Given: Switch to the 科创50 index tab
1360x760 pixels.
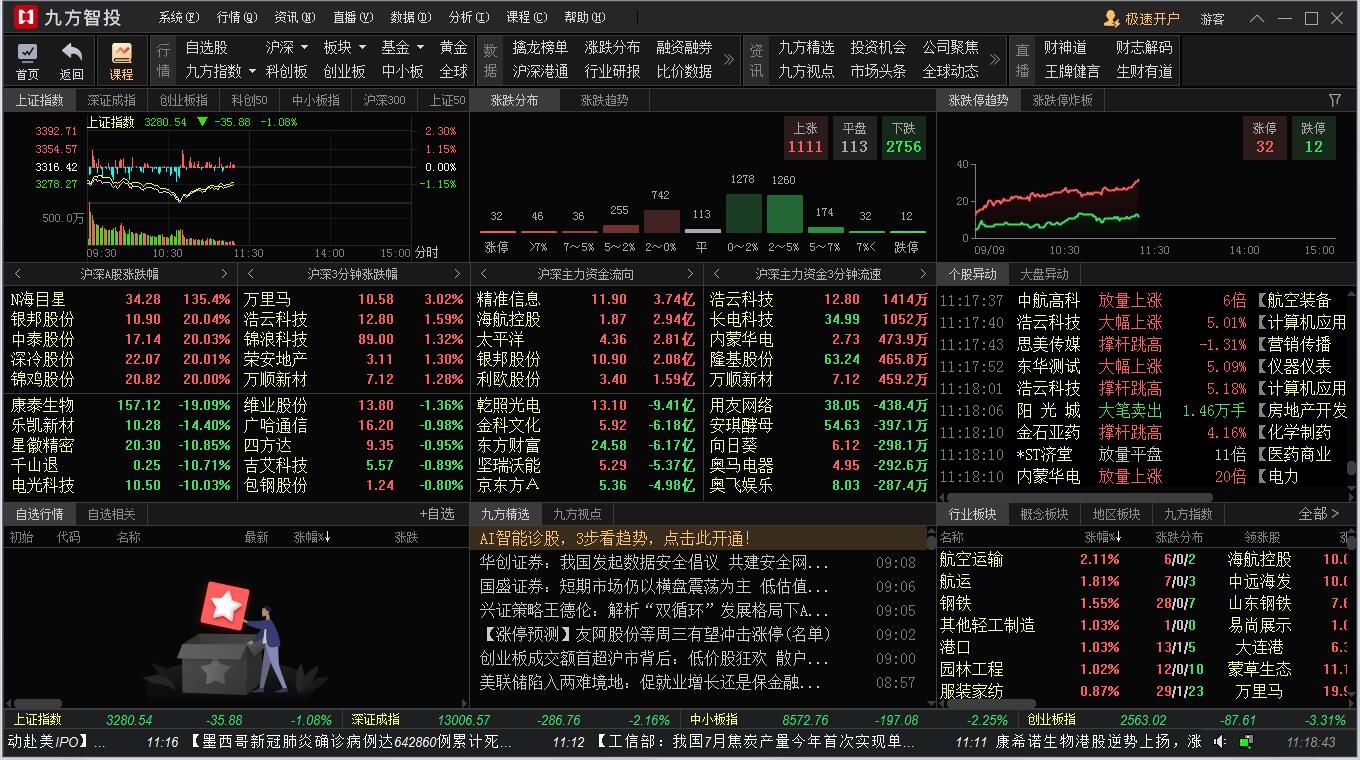Looking at the screenshot, I should 249,100.
